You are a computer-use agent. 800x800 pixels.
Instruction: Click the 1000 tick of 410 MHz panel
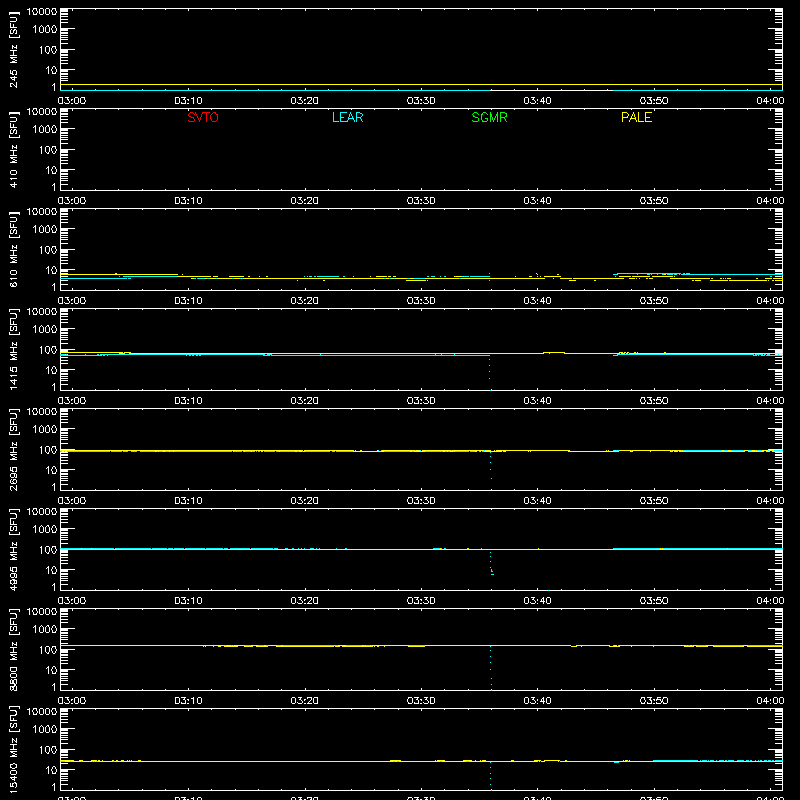coord(45,130)
